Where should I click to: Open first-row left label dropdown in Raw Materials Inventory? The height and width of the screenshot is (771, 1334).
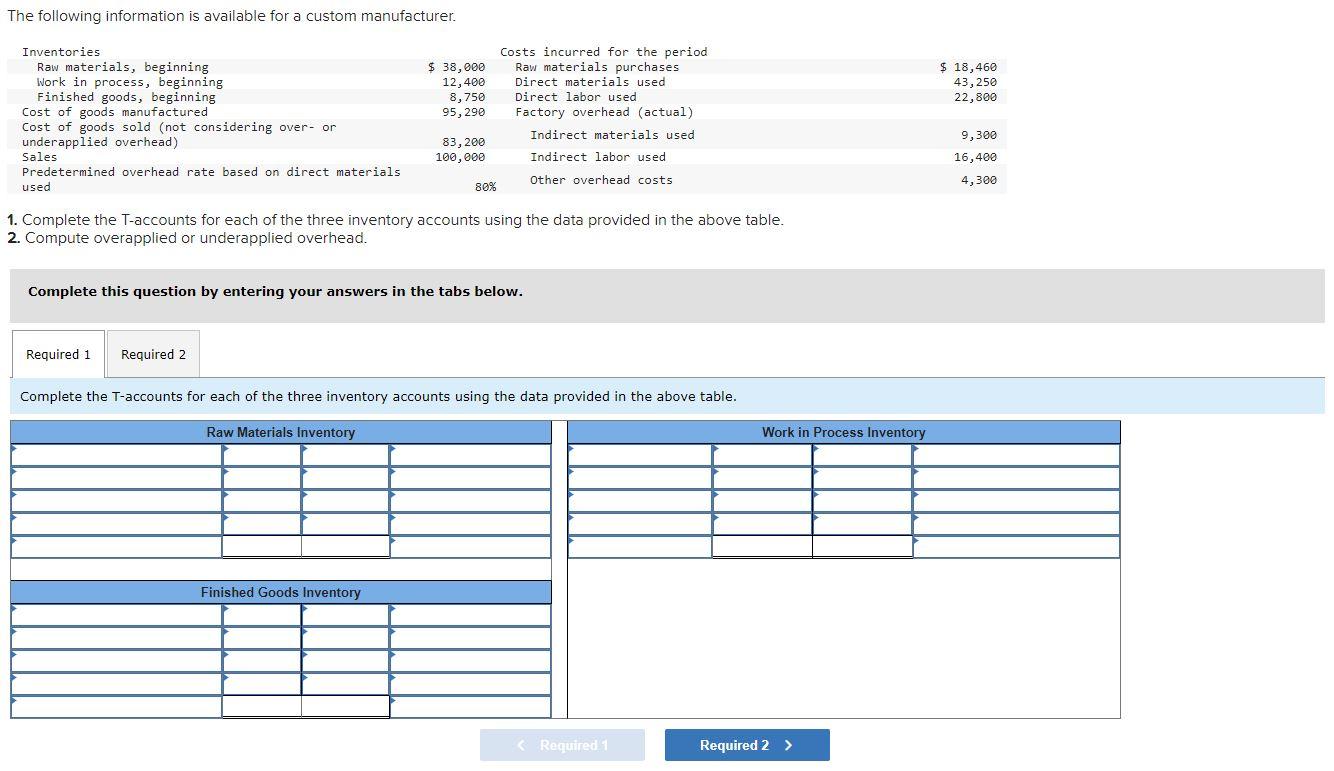tap(117, 455)
